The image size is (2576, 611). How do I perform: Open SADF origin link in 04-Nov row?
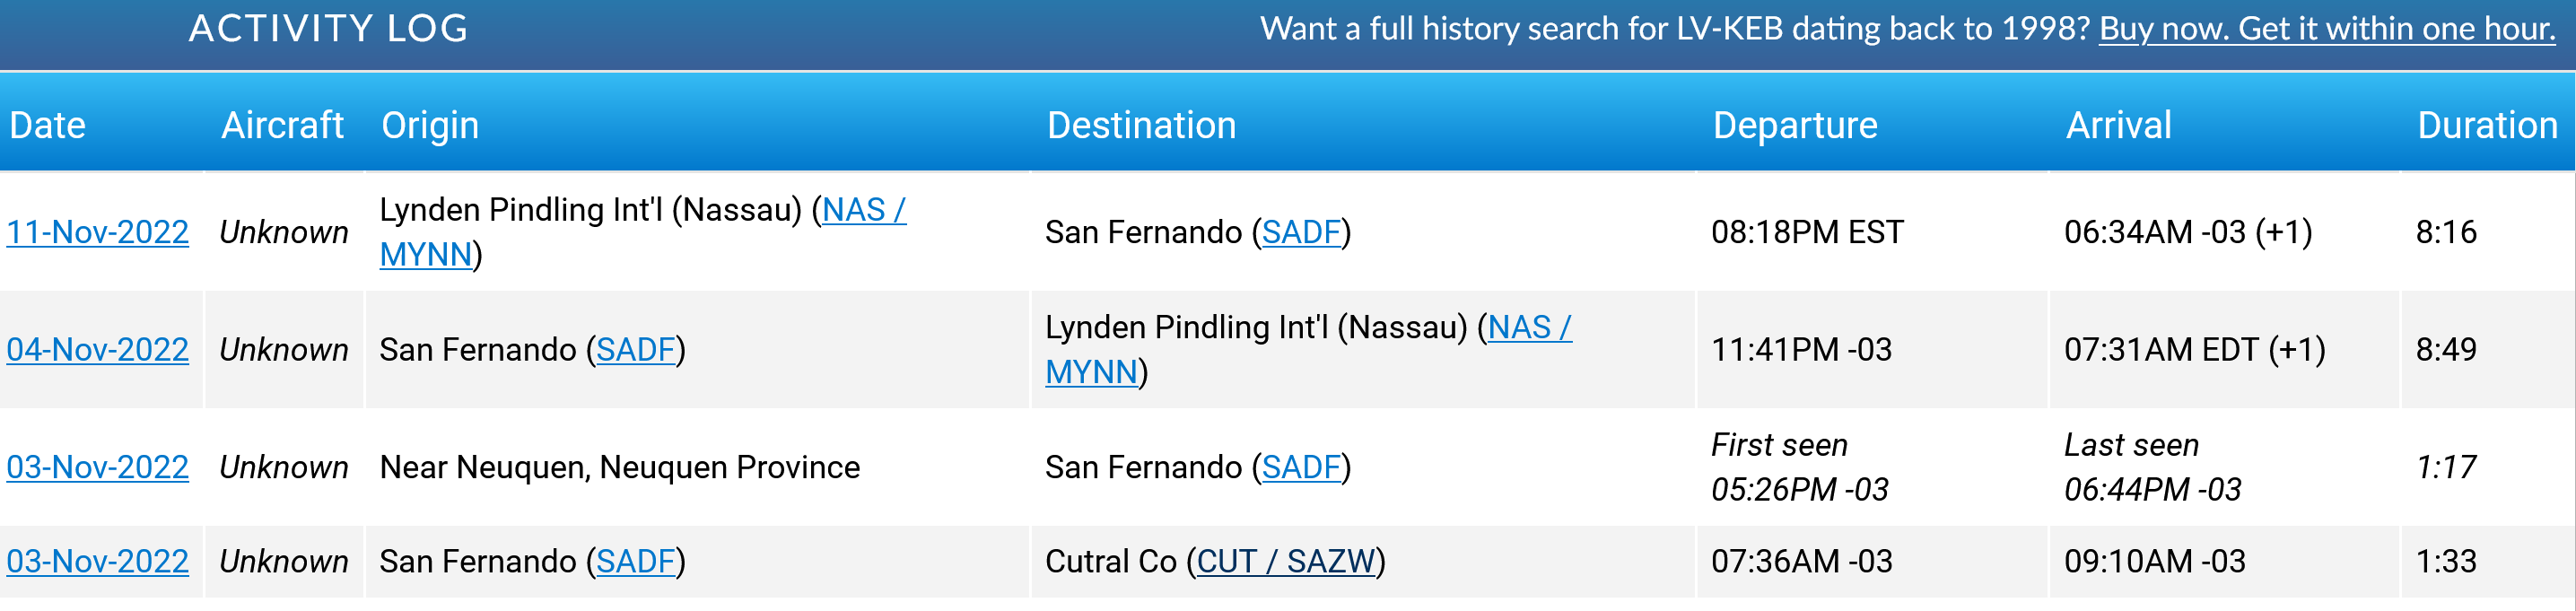635,350
